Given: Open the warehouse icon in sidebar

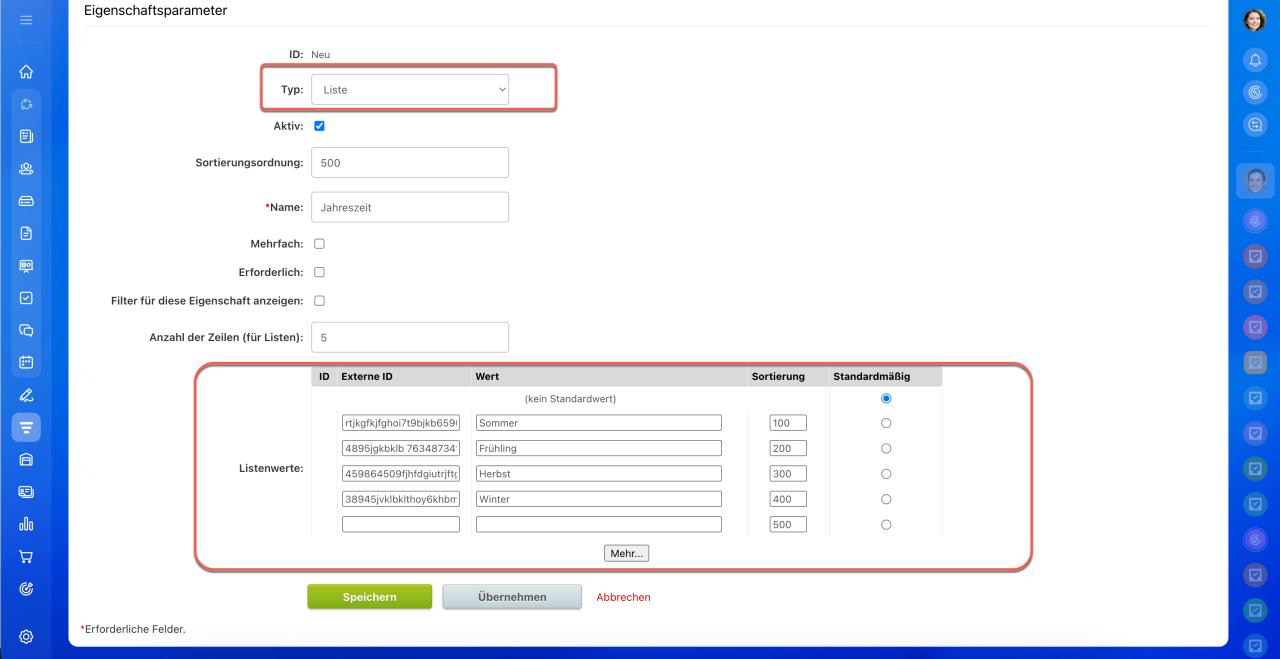Looking at the screenshot, I should (26, 459).
